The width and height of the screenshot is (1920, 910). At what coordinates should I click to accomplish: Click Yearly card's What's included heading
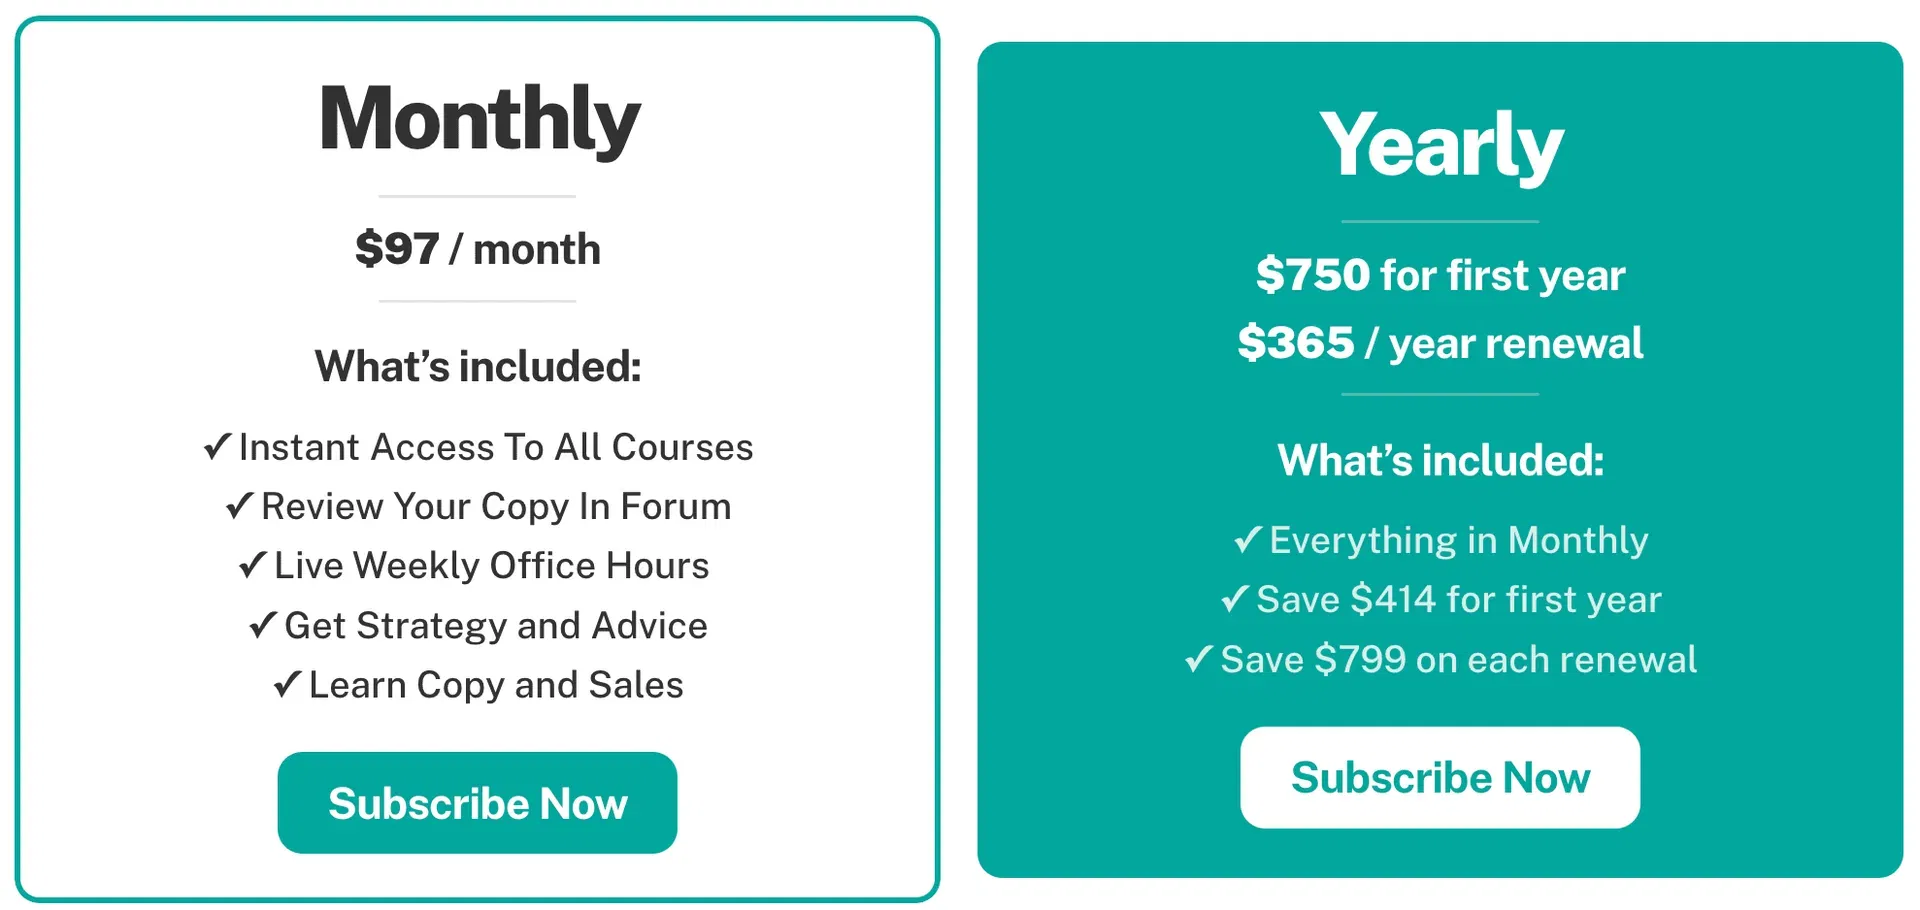tap(1441, 460)
